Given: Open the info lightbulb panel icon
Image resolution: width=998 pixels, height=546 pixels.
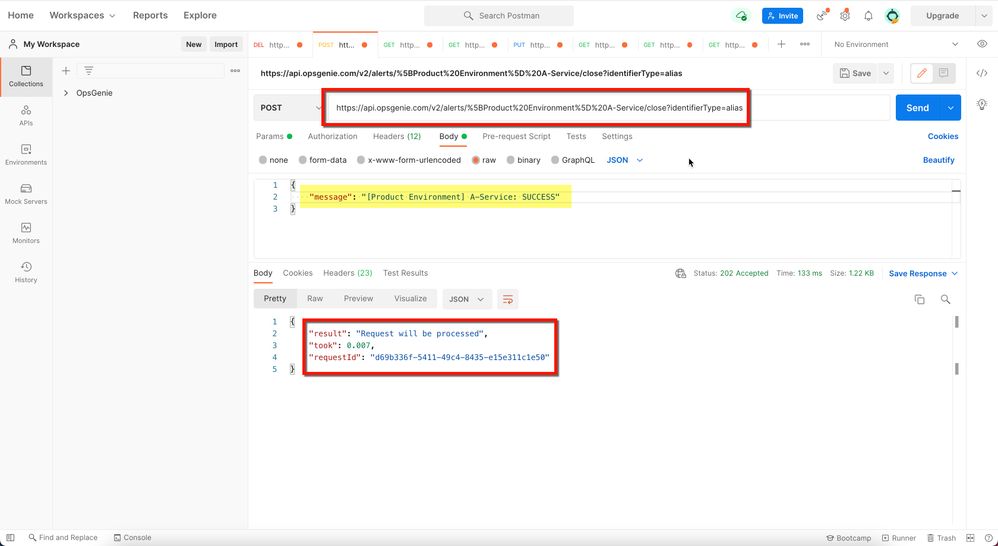Looking at the screenshot, I should coord(982,104).
